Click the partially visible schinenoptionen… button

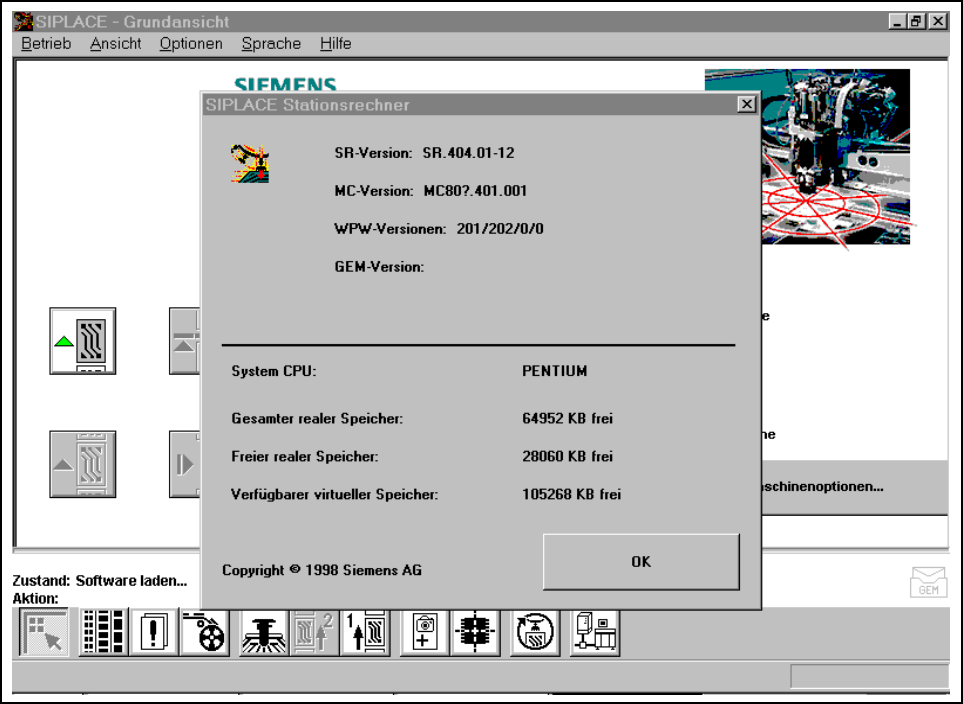(854, 487)
